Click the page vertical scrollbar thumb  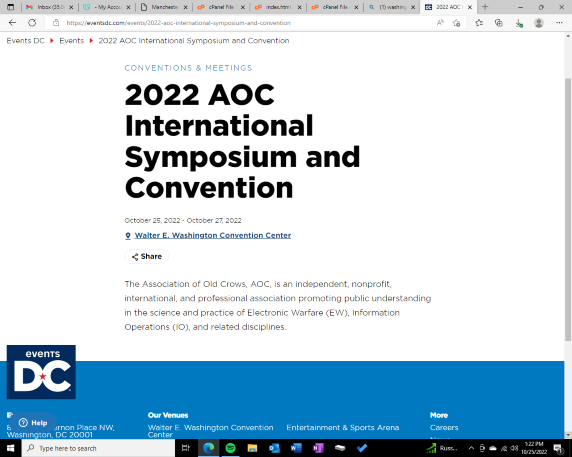pos(568,210)
